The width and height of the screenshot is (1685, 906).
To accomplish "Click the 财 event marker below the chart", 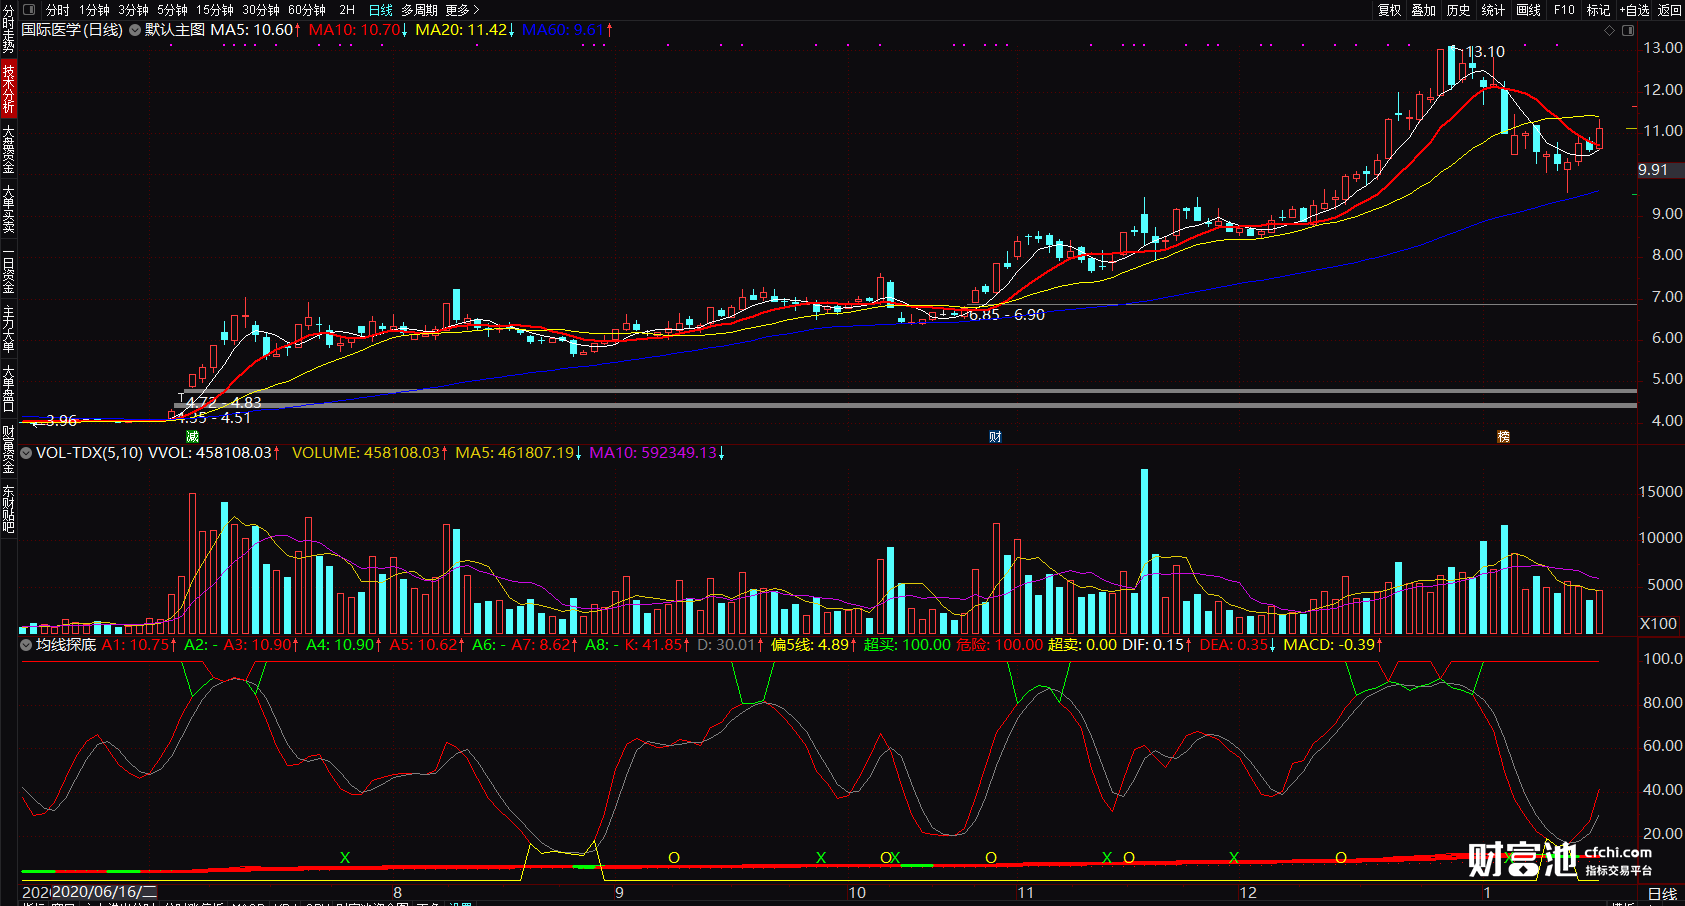I will [995, 436].
